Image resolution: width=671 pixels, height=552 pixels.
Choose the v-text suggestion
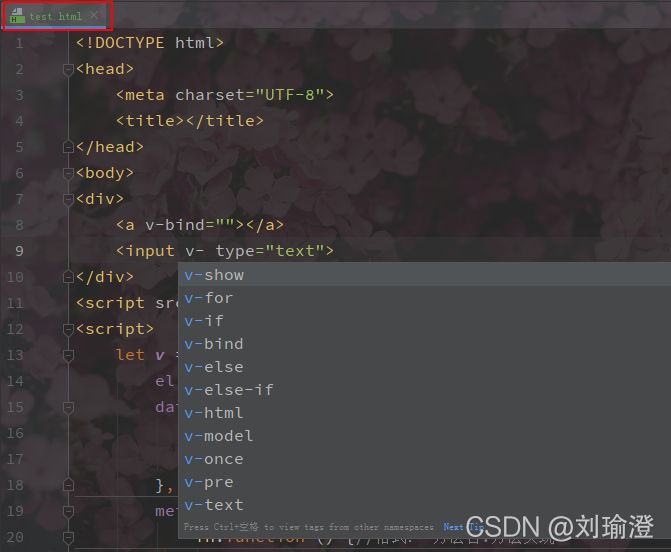[425, 505]
